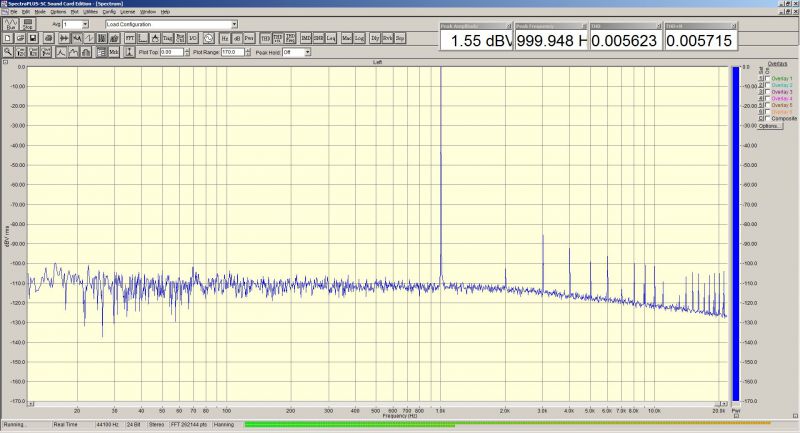Image resolution: width=800 pixels, height=433 pixels.
Task: Open the Avg dropdown
Action: 85,24
